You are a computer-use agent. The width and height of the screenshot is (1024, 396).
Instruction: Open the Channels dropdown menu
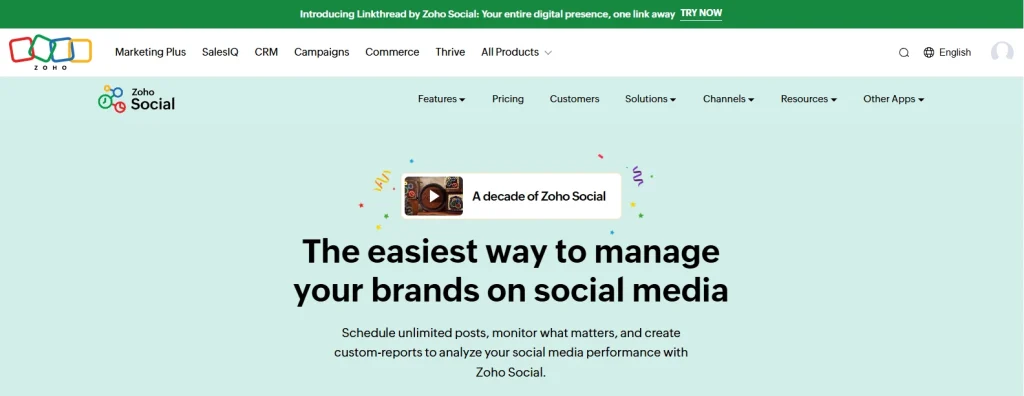(x=728, y=99)
